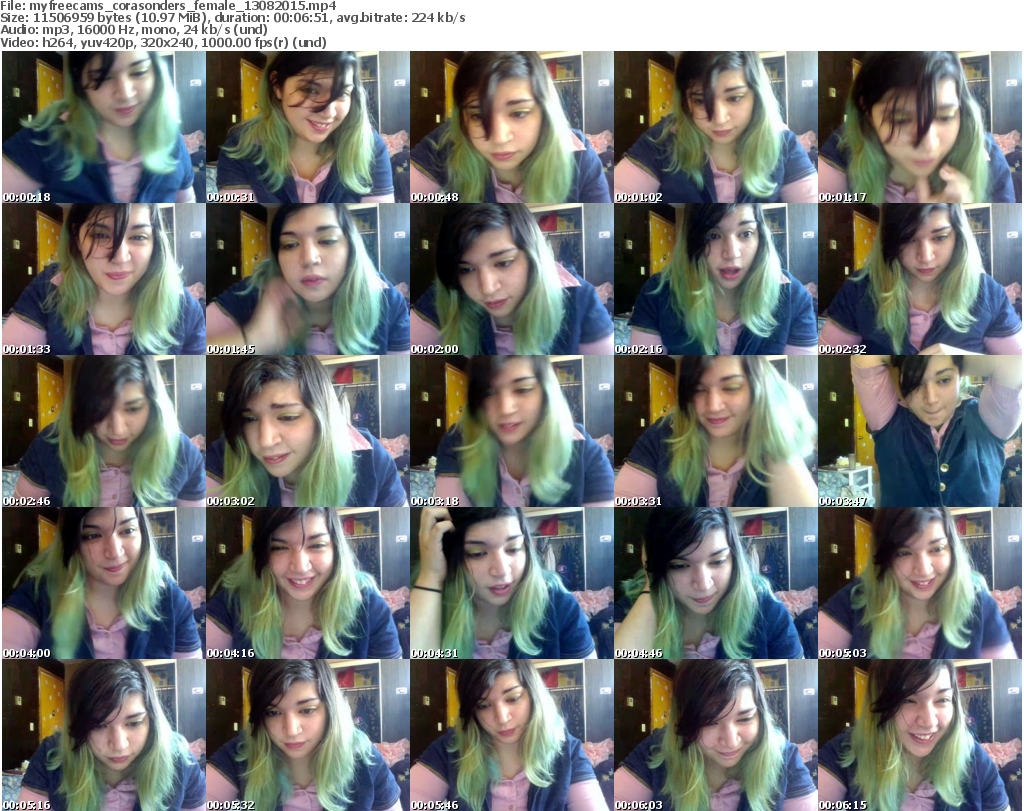
Task: Select the thumbnail timestamped 00:05:32
Action: 308,735
